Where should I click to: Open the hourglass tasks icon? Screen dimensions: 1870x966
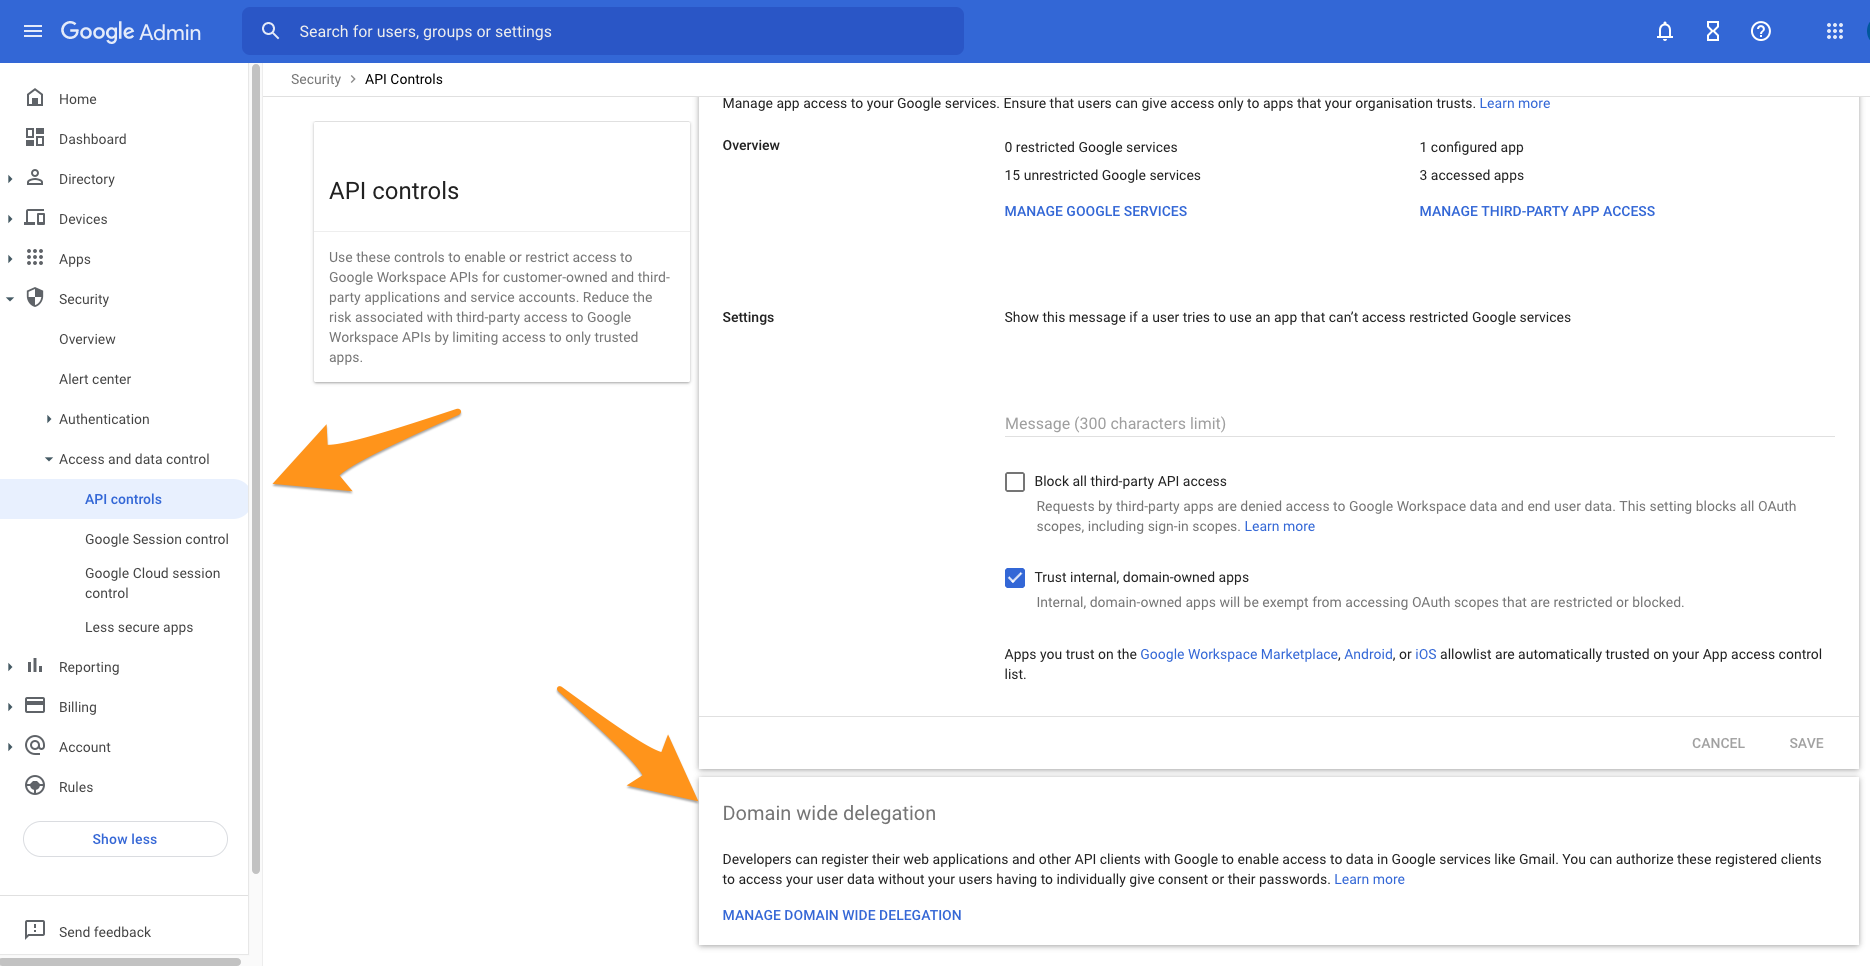(1713, 31)
